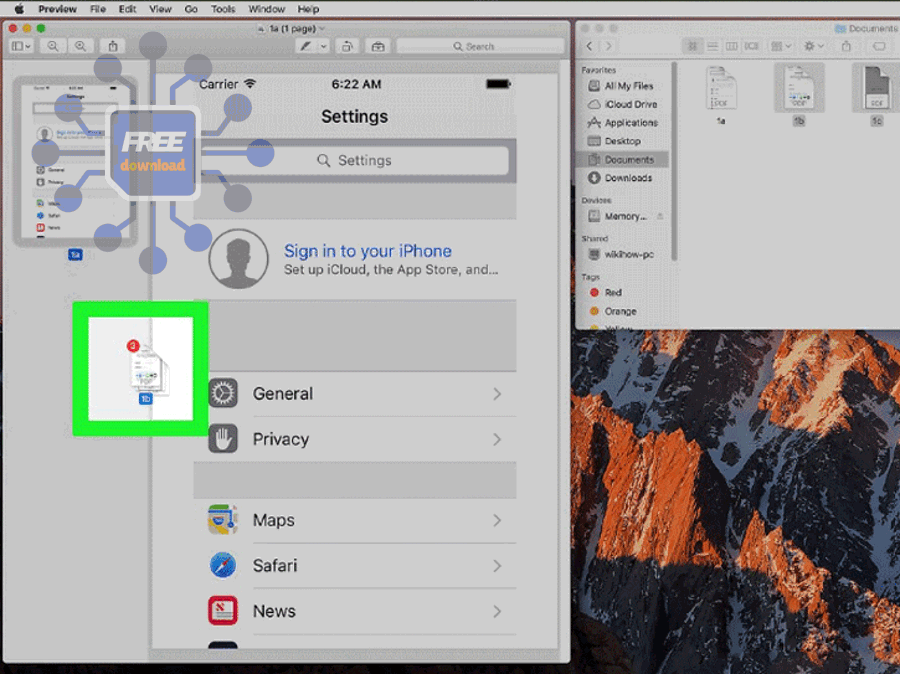900x674 pixels.
Task: Open Finder arrange-by dropdown
Action: point(781,46)
